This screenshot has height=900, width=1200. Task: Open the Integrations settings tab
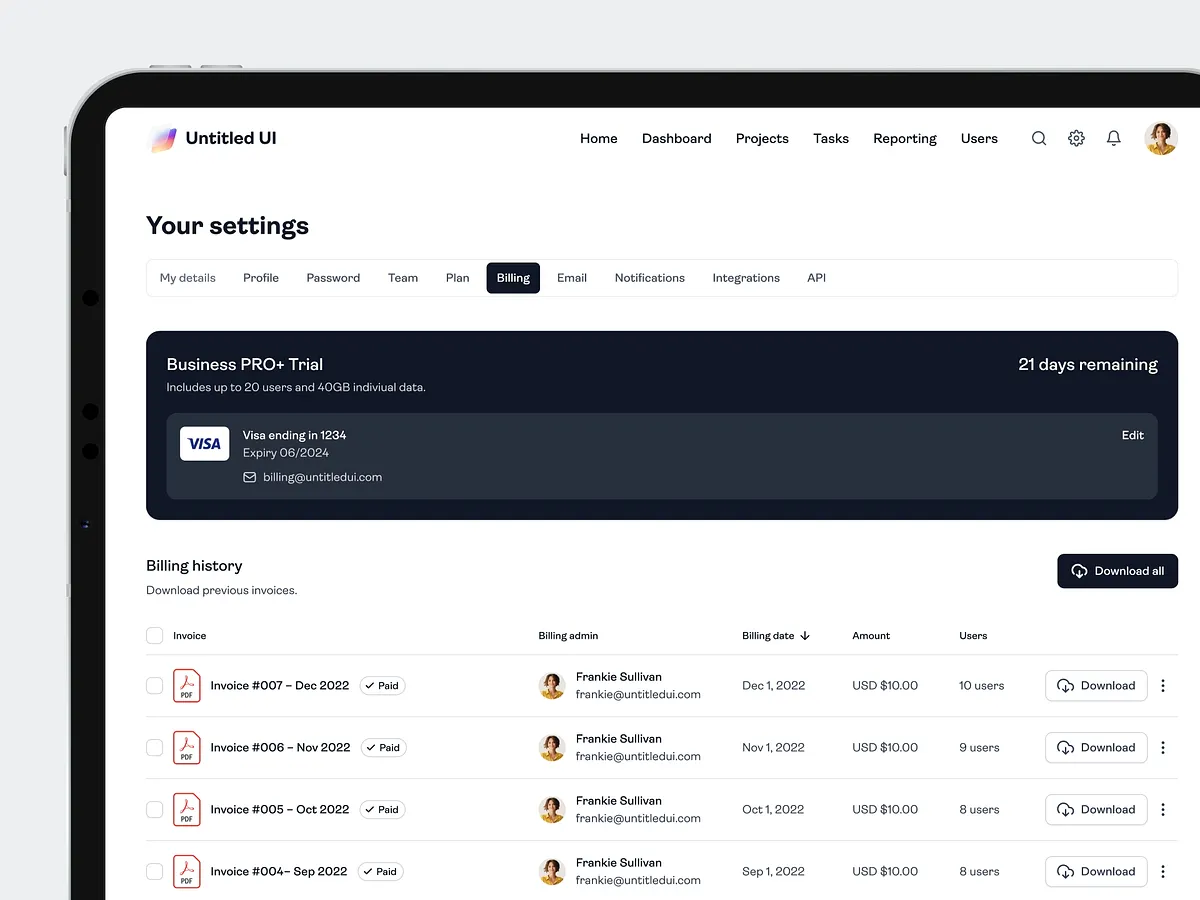pyautogui.click(x=746, y=277)
